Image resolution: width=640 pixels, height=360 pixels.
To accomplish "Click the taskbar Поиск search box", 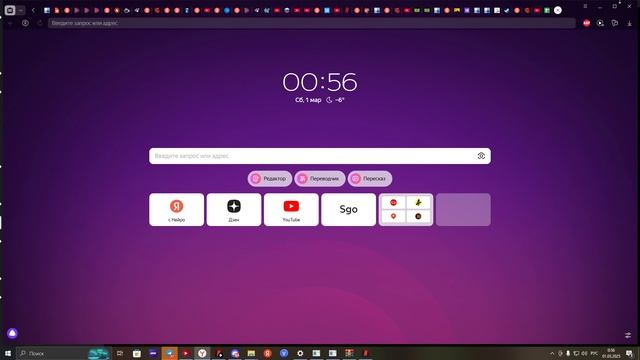I will click(63, 353).
